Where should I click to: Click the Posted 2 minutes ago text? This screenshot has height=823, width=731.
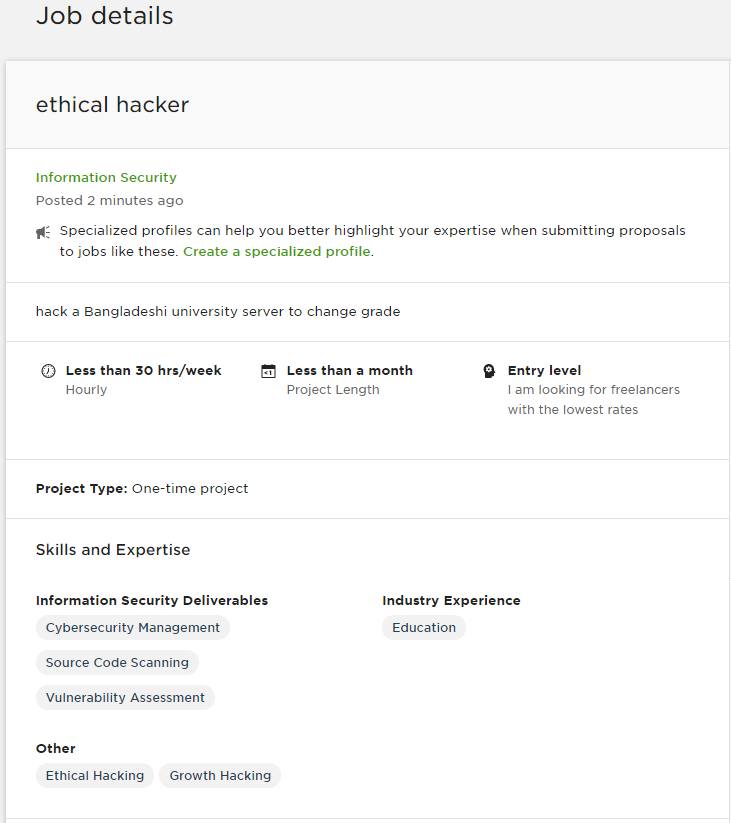109,200
